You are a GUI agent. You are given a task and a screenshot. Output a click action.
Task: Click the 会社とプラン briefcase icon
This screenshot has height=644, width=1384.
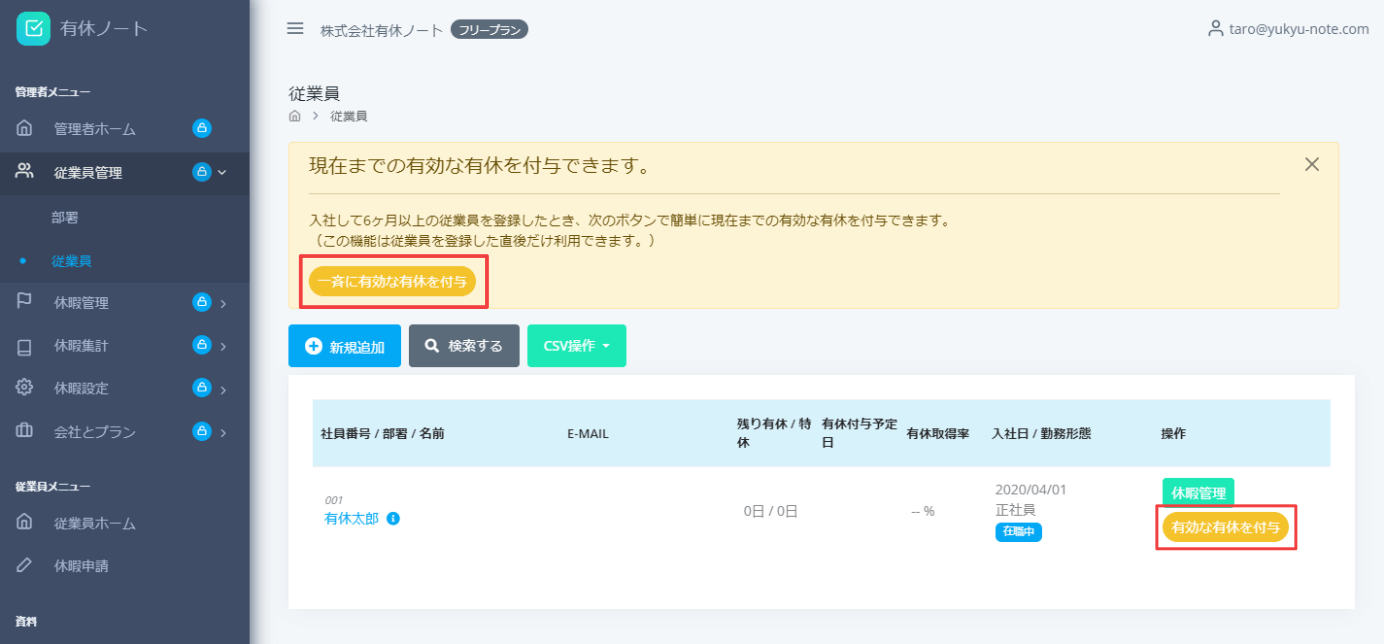point(23,432)
